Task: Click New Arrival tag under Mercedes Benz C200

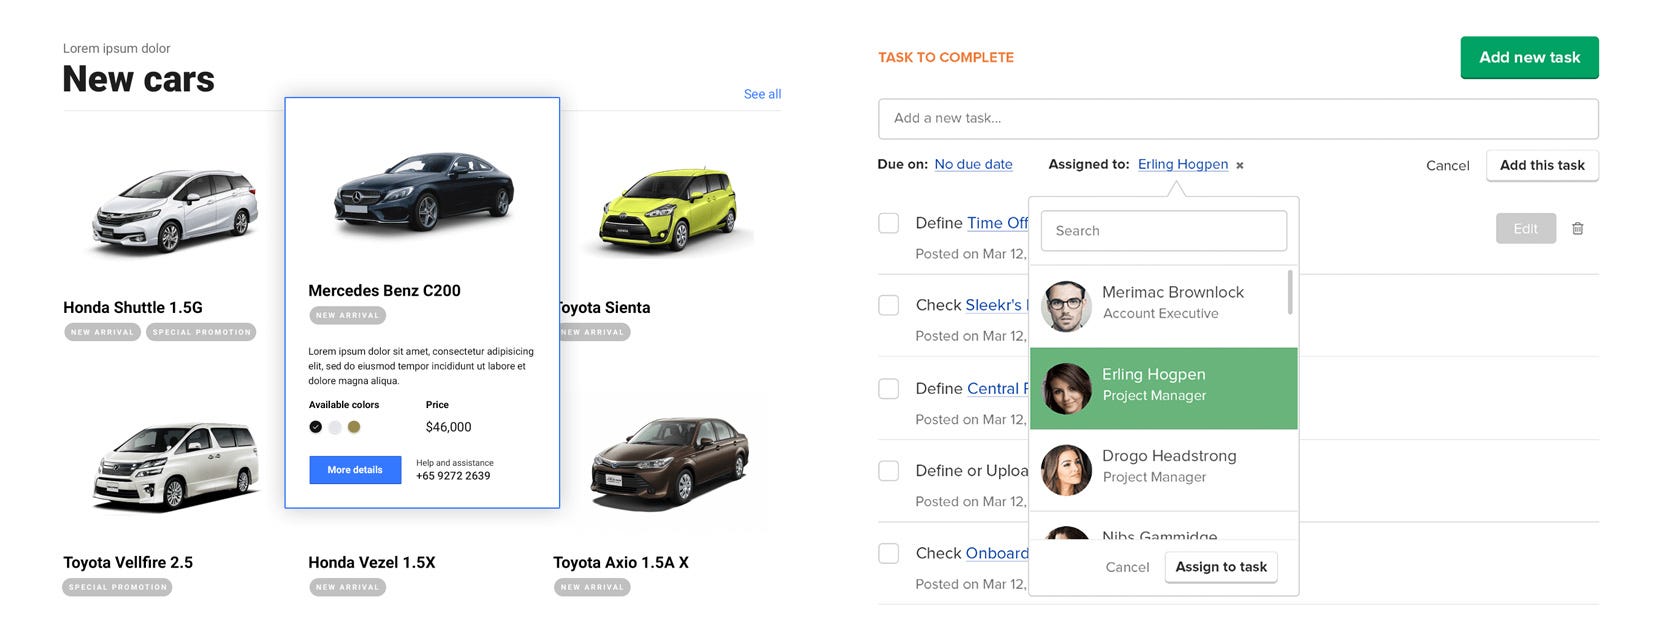Action: tap(347, 316)
